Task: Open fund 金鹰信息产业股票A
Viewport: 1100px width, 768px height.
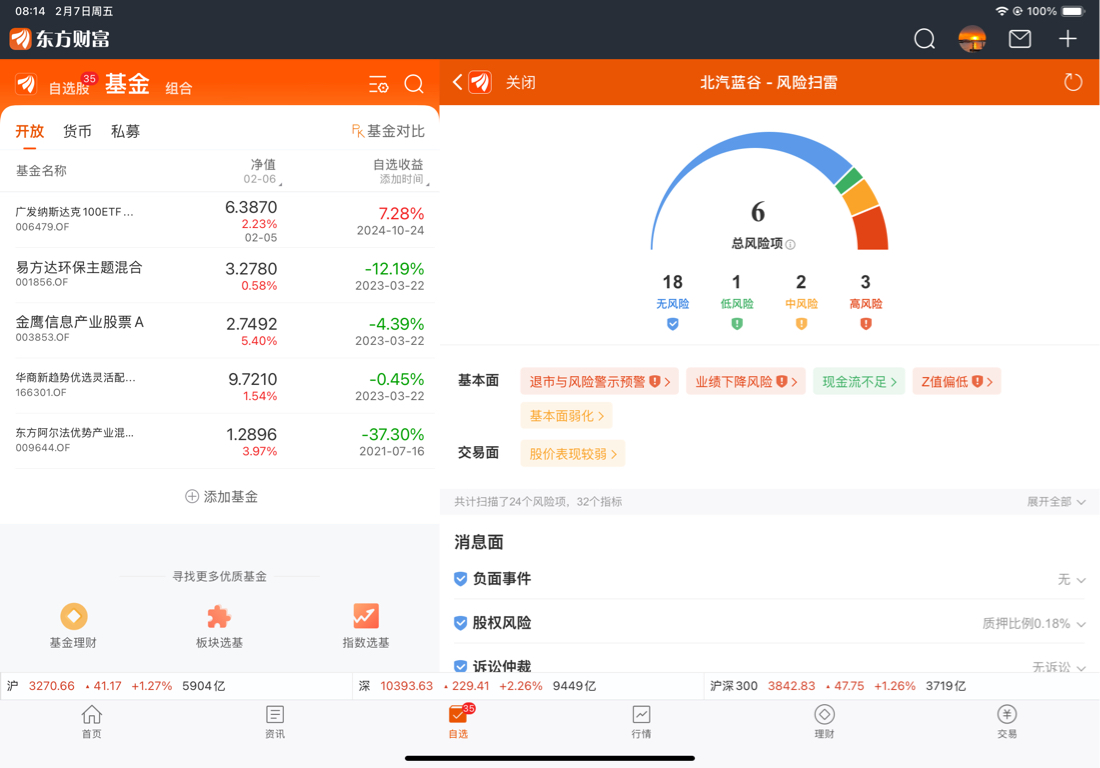Action: click(220, 330)
